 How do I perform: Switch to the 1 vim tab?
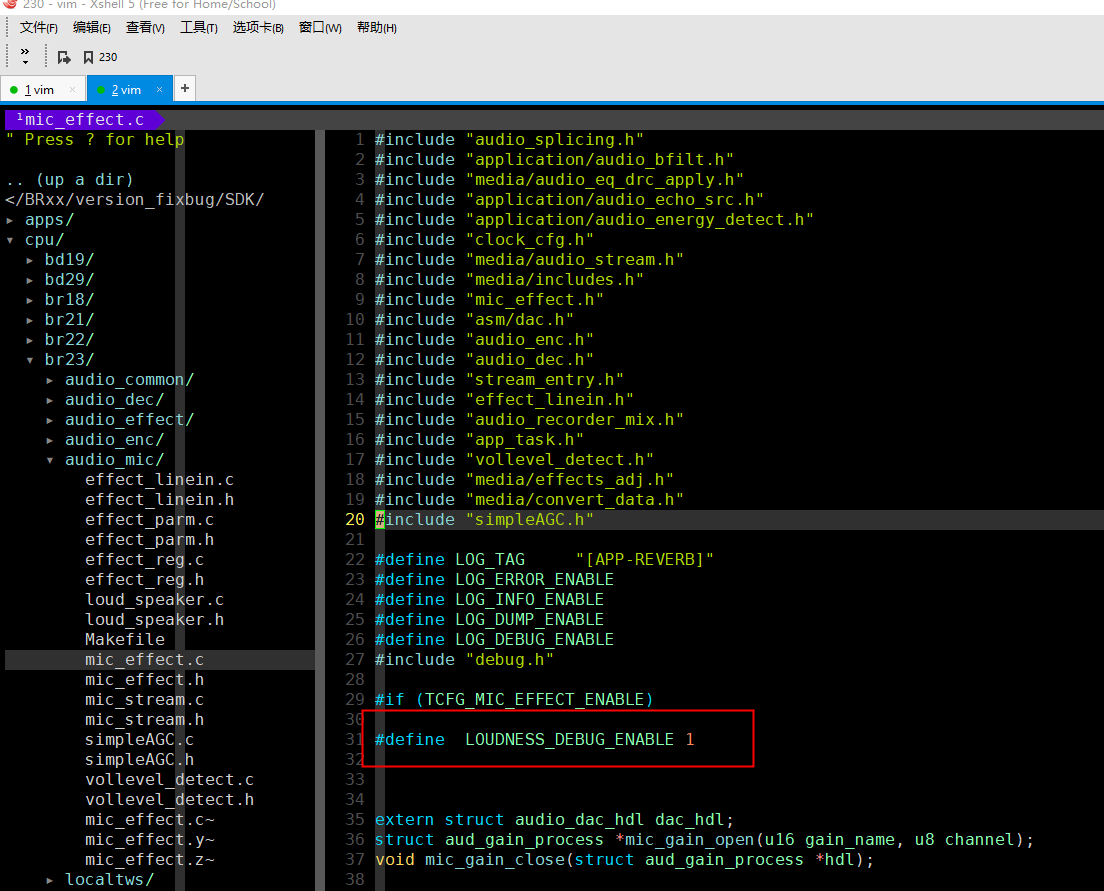click(39, 89)
